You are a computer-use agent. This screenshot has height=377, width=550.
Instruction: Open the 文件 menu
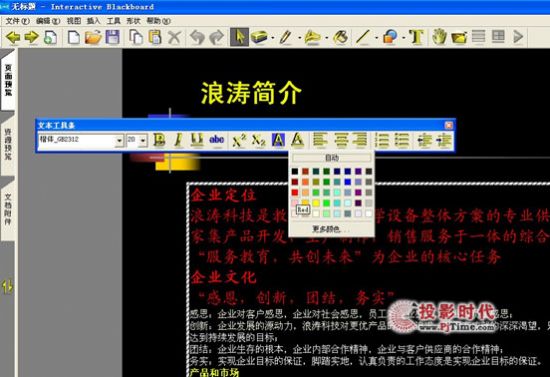pyautogui.click(x=17, y=21)
